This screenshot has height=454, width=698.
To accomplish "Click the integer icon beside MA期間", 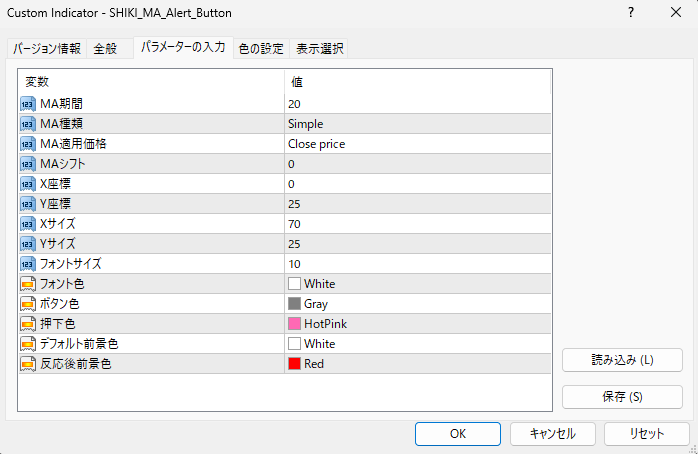I will click(x=28, y=104).
